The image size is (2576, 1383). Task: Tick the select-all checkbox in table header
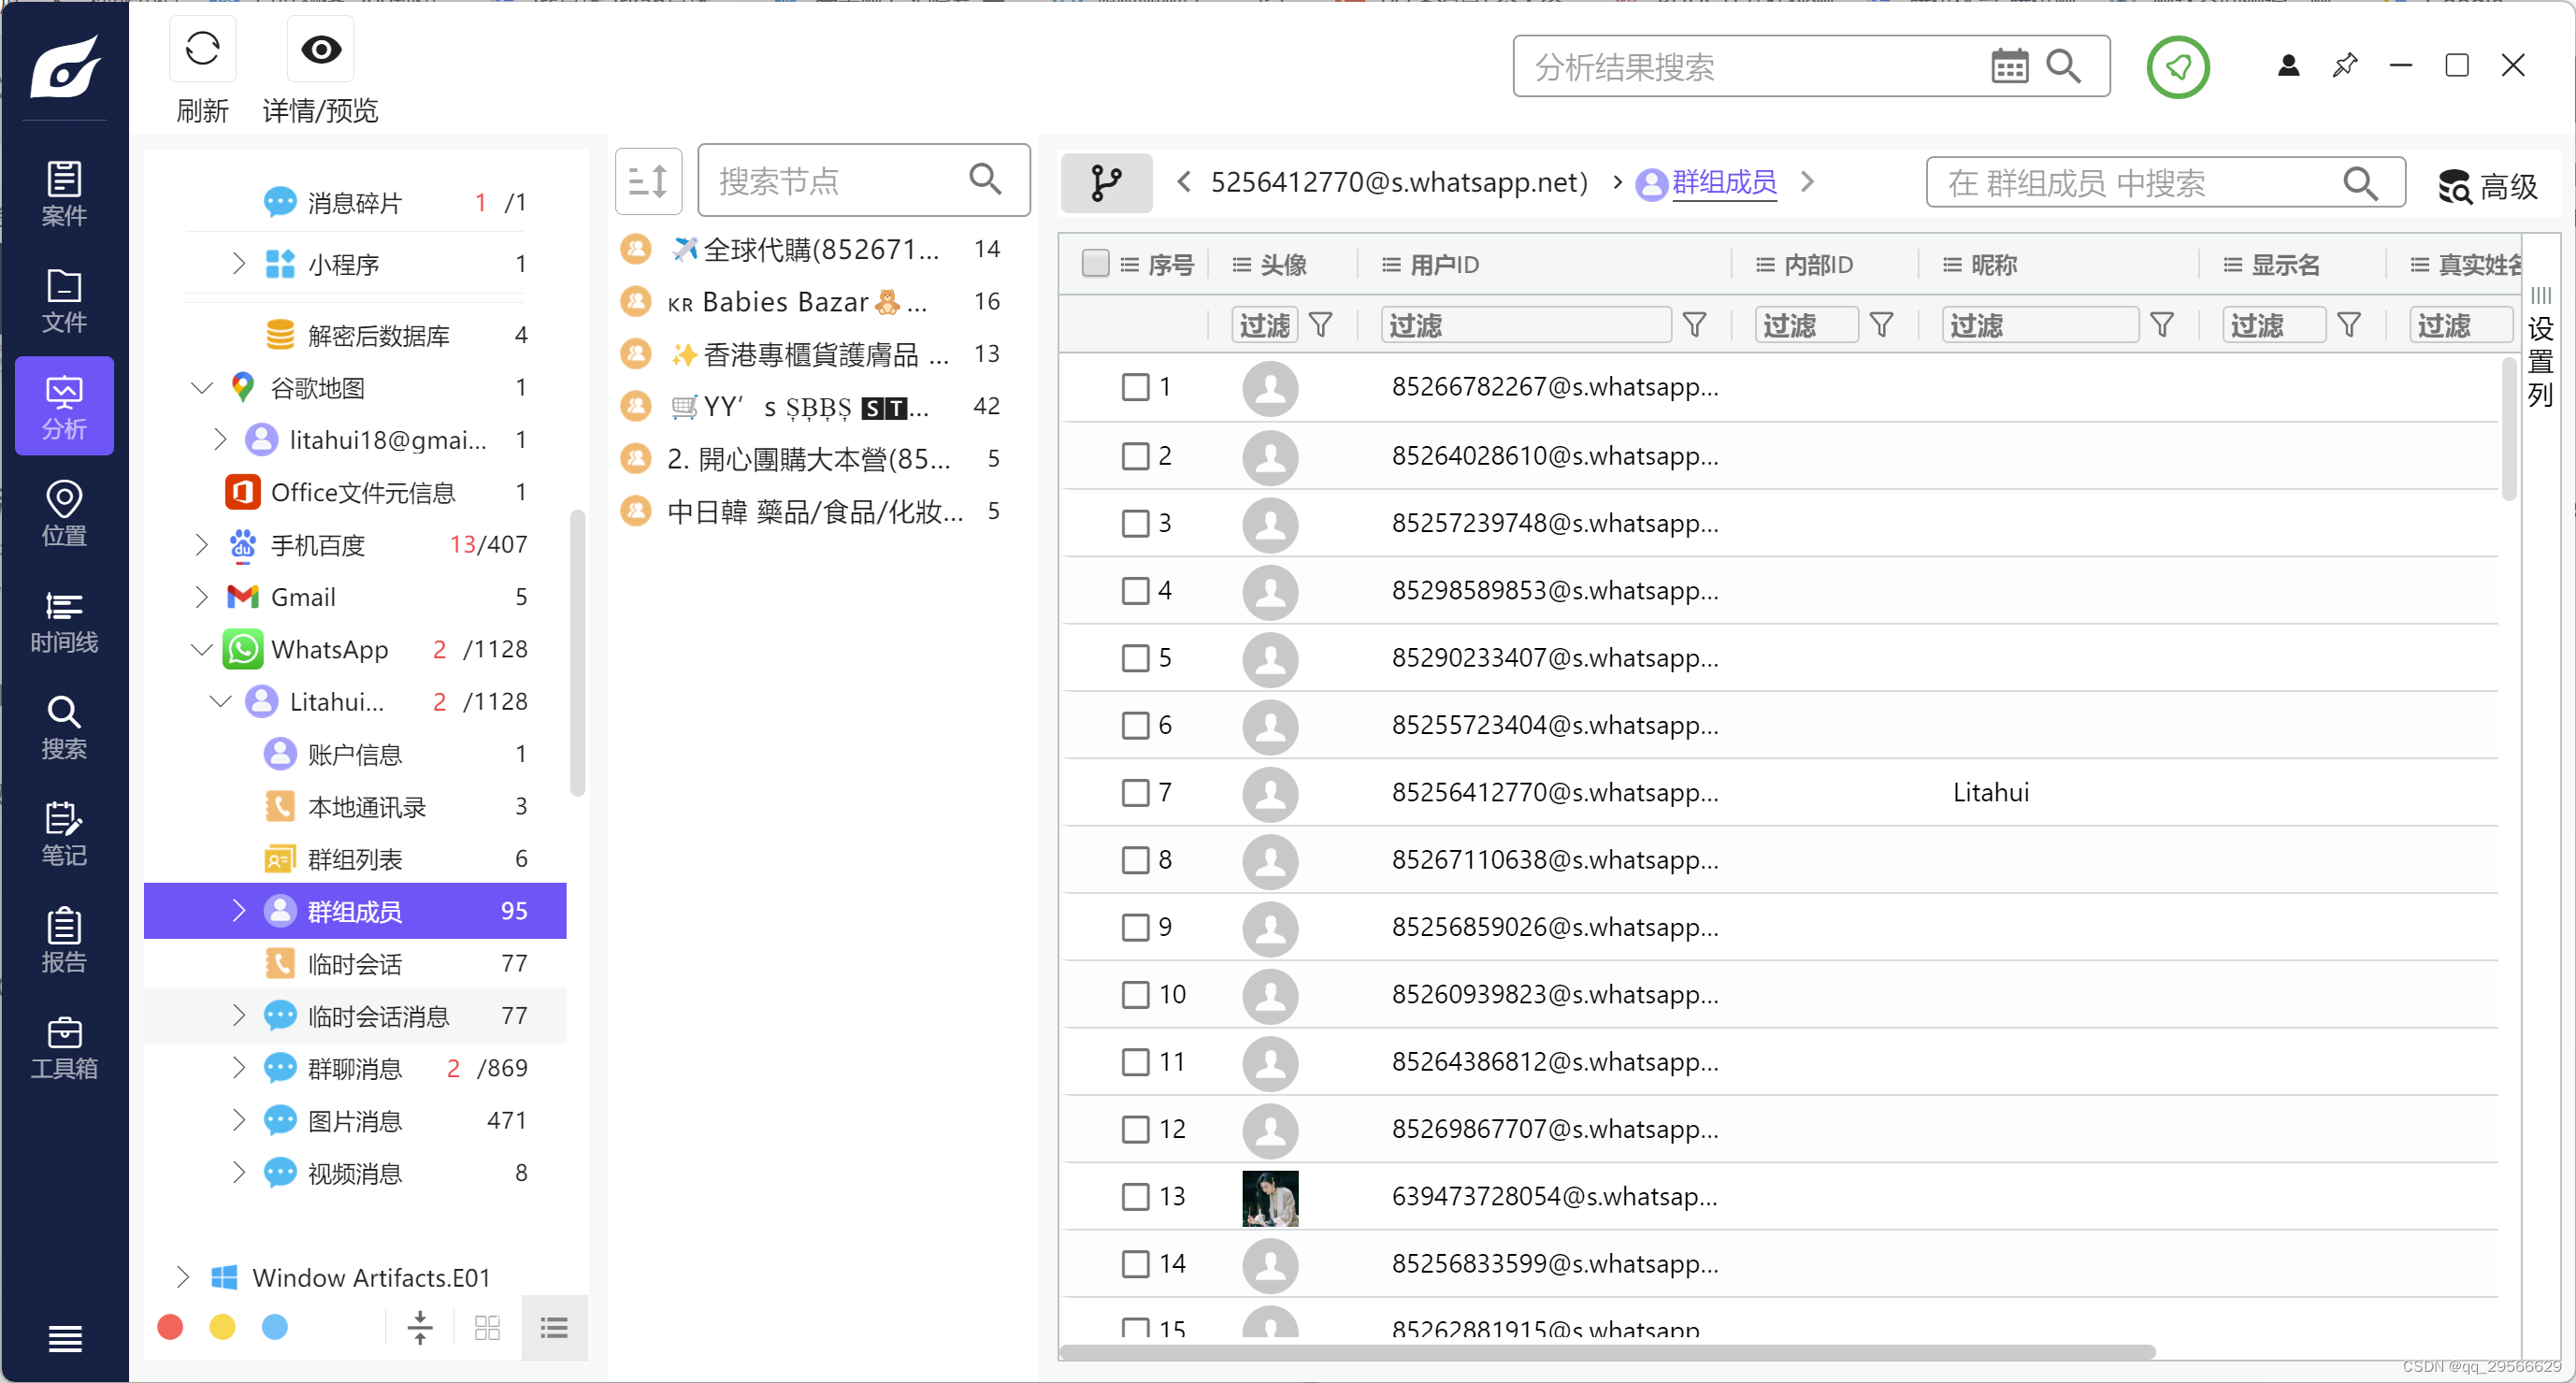pos(1095,263)
